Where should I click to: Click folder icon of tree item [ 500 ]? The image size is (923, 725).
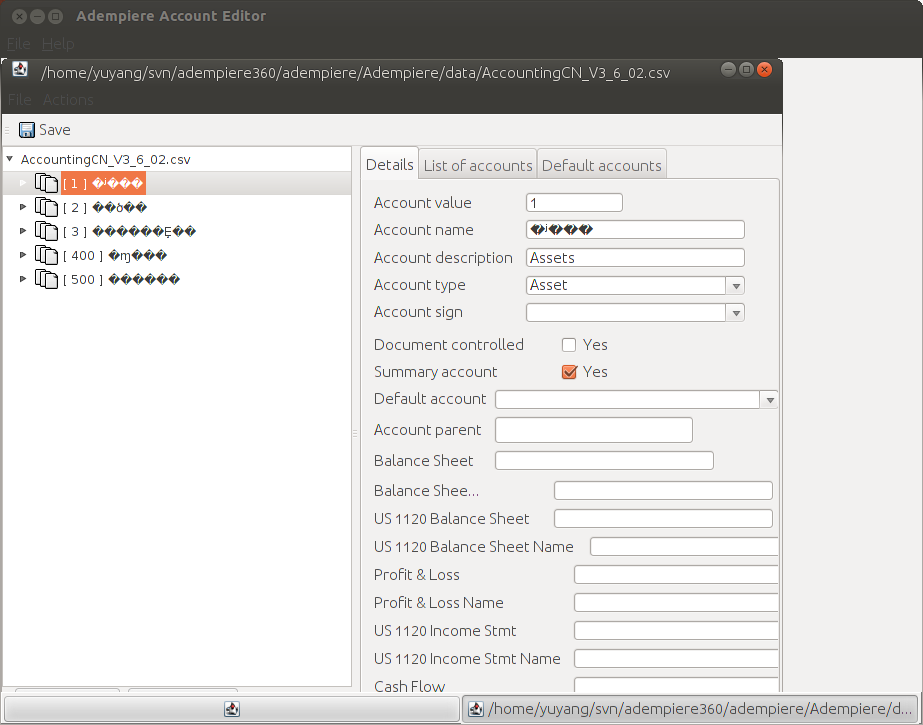(x=47, y=279)
